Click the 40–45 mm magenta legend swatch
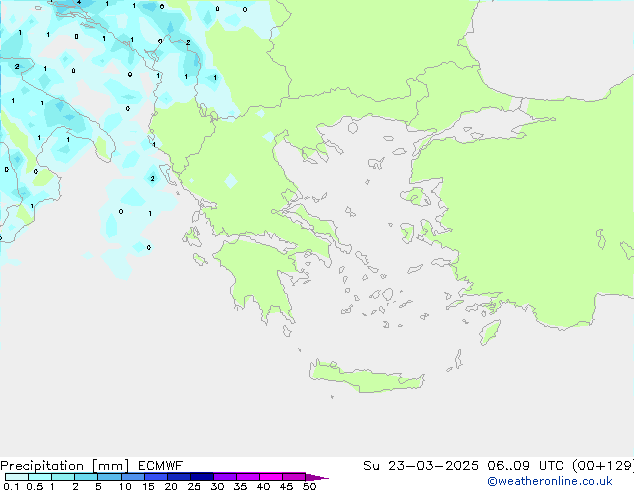 tap(271, 477)
